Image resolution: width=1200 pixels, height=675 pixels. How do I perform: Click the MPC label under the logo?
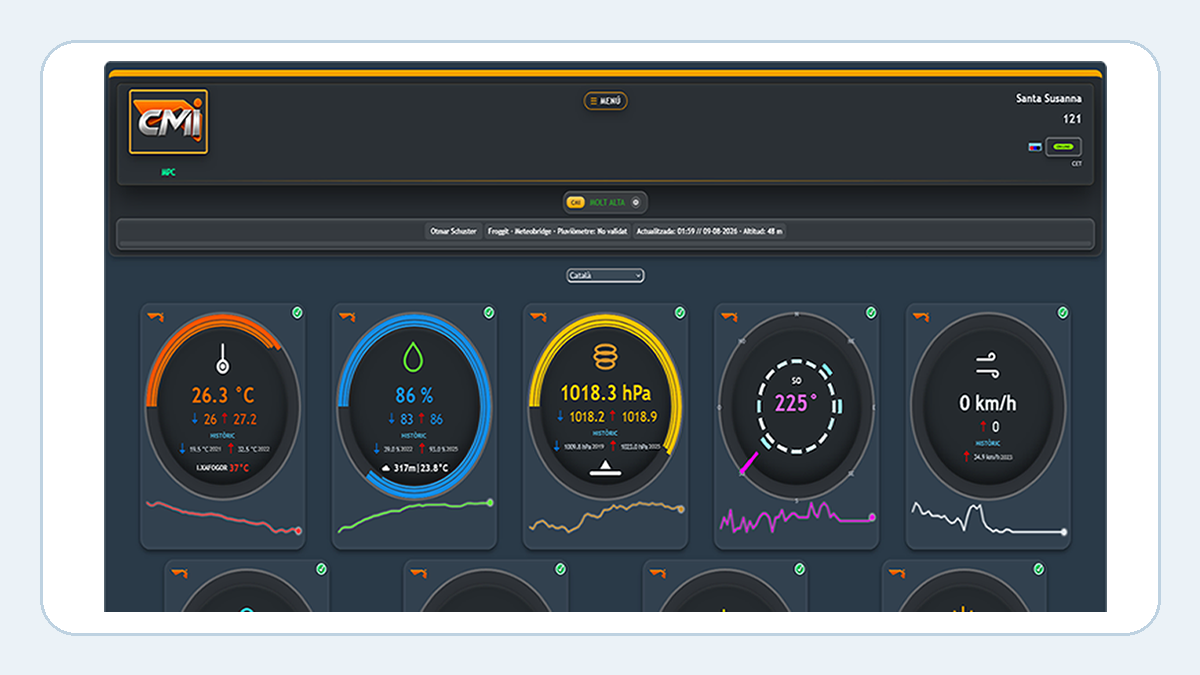(168, 172)
